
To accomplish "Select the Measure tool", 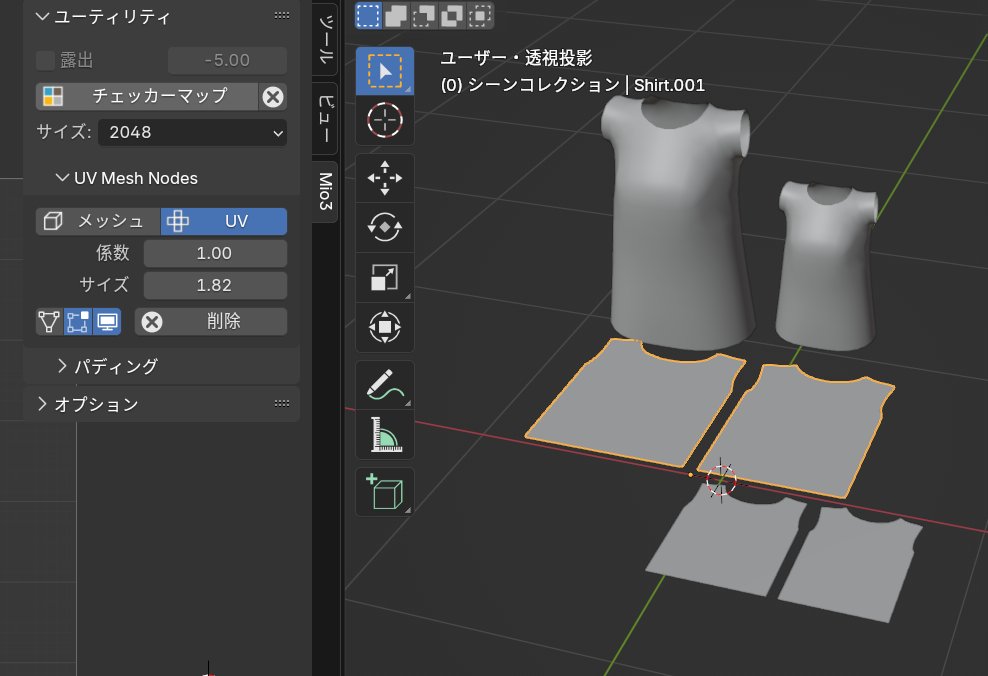I will [x=385, y=435].
